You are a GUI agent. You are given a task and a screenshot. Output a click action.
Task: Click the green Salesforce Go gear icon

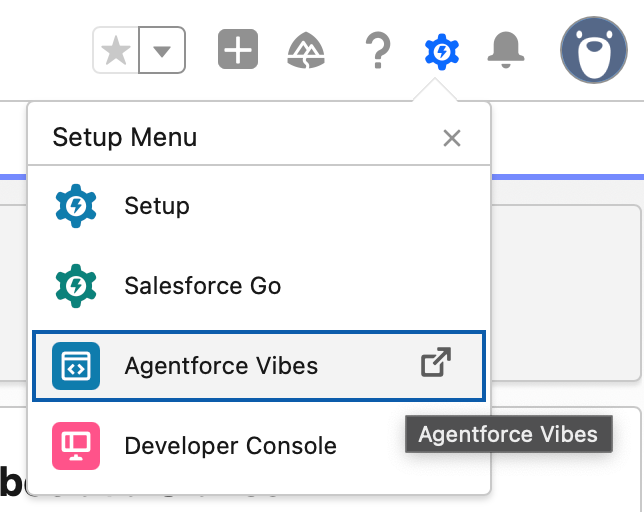pyautogui.click(x=76, y=286)
